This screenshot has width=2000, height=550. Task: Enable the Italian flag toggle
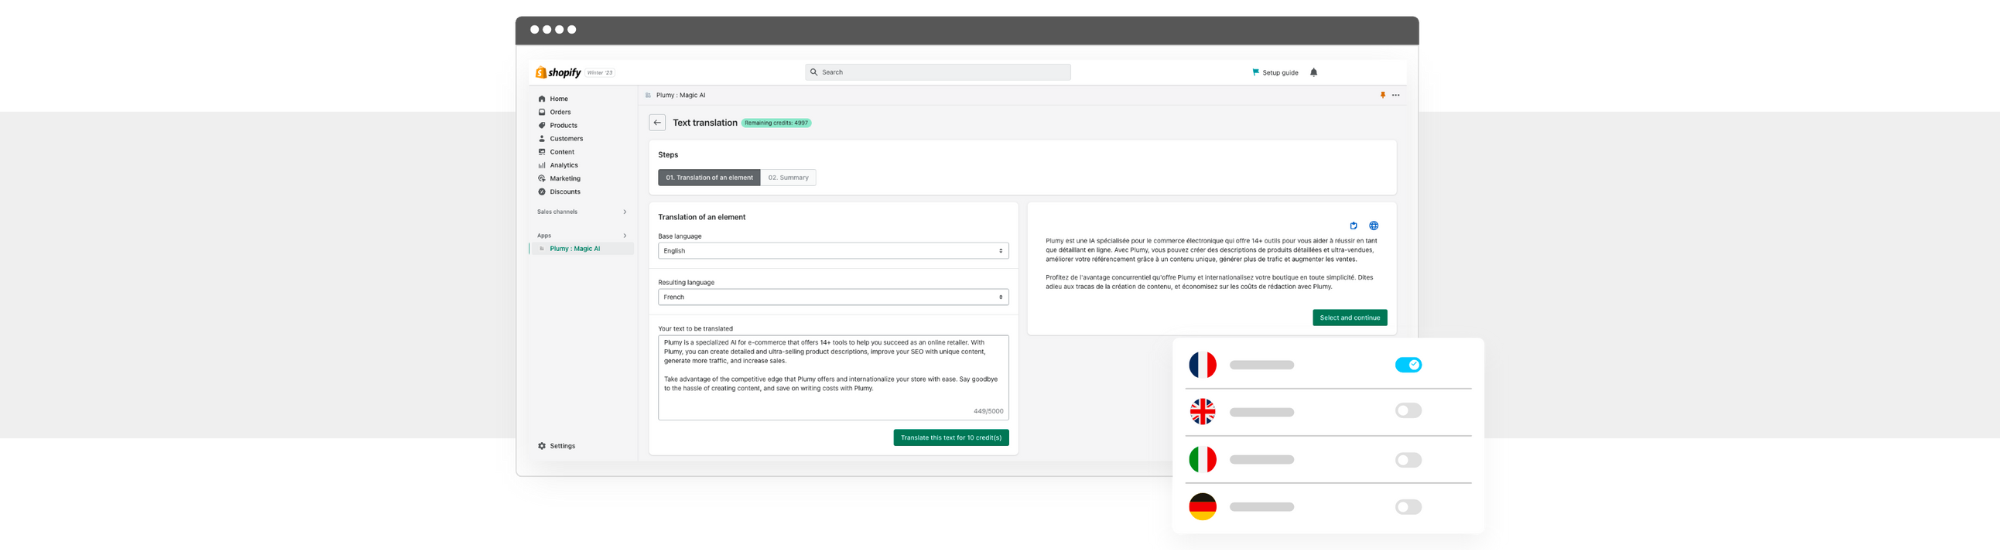tap(1408, 460)
